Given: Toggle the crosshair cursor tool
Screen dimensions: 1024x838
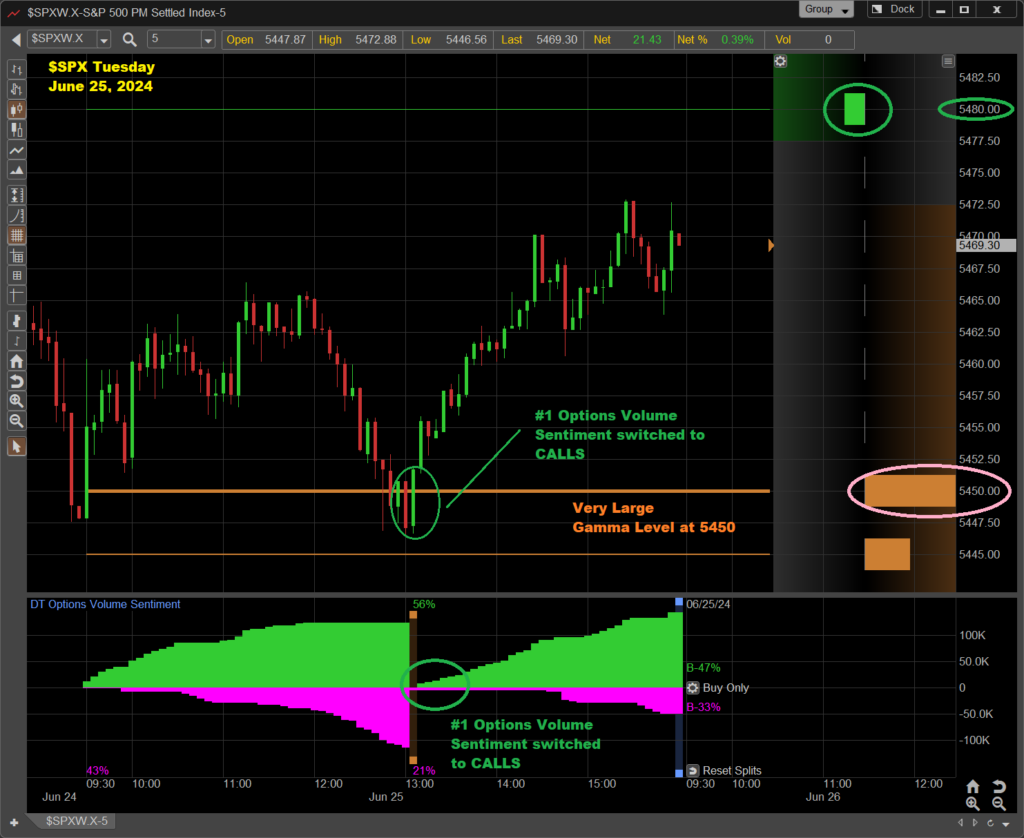Looking at the screenshot, I should point(16,295).
